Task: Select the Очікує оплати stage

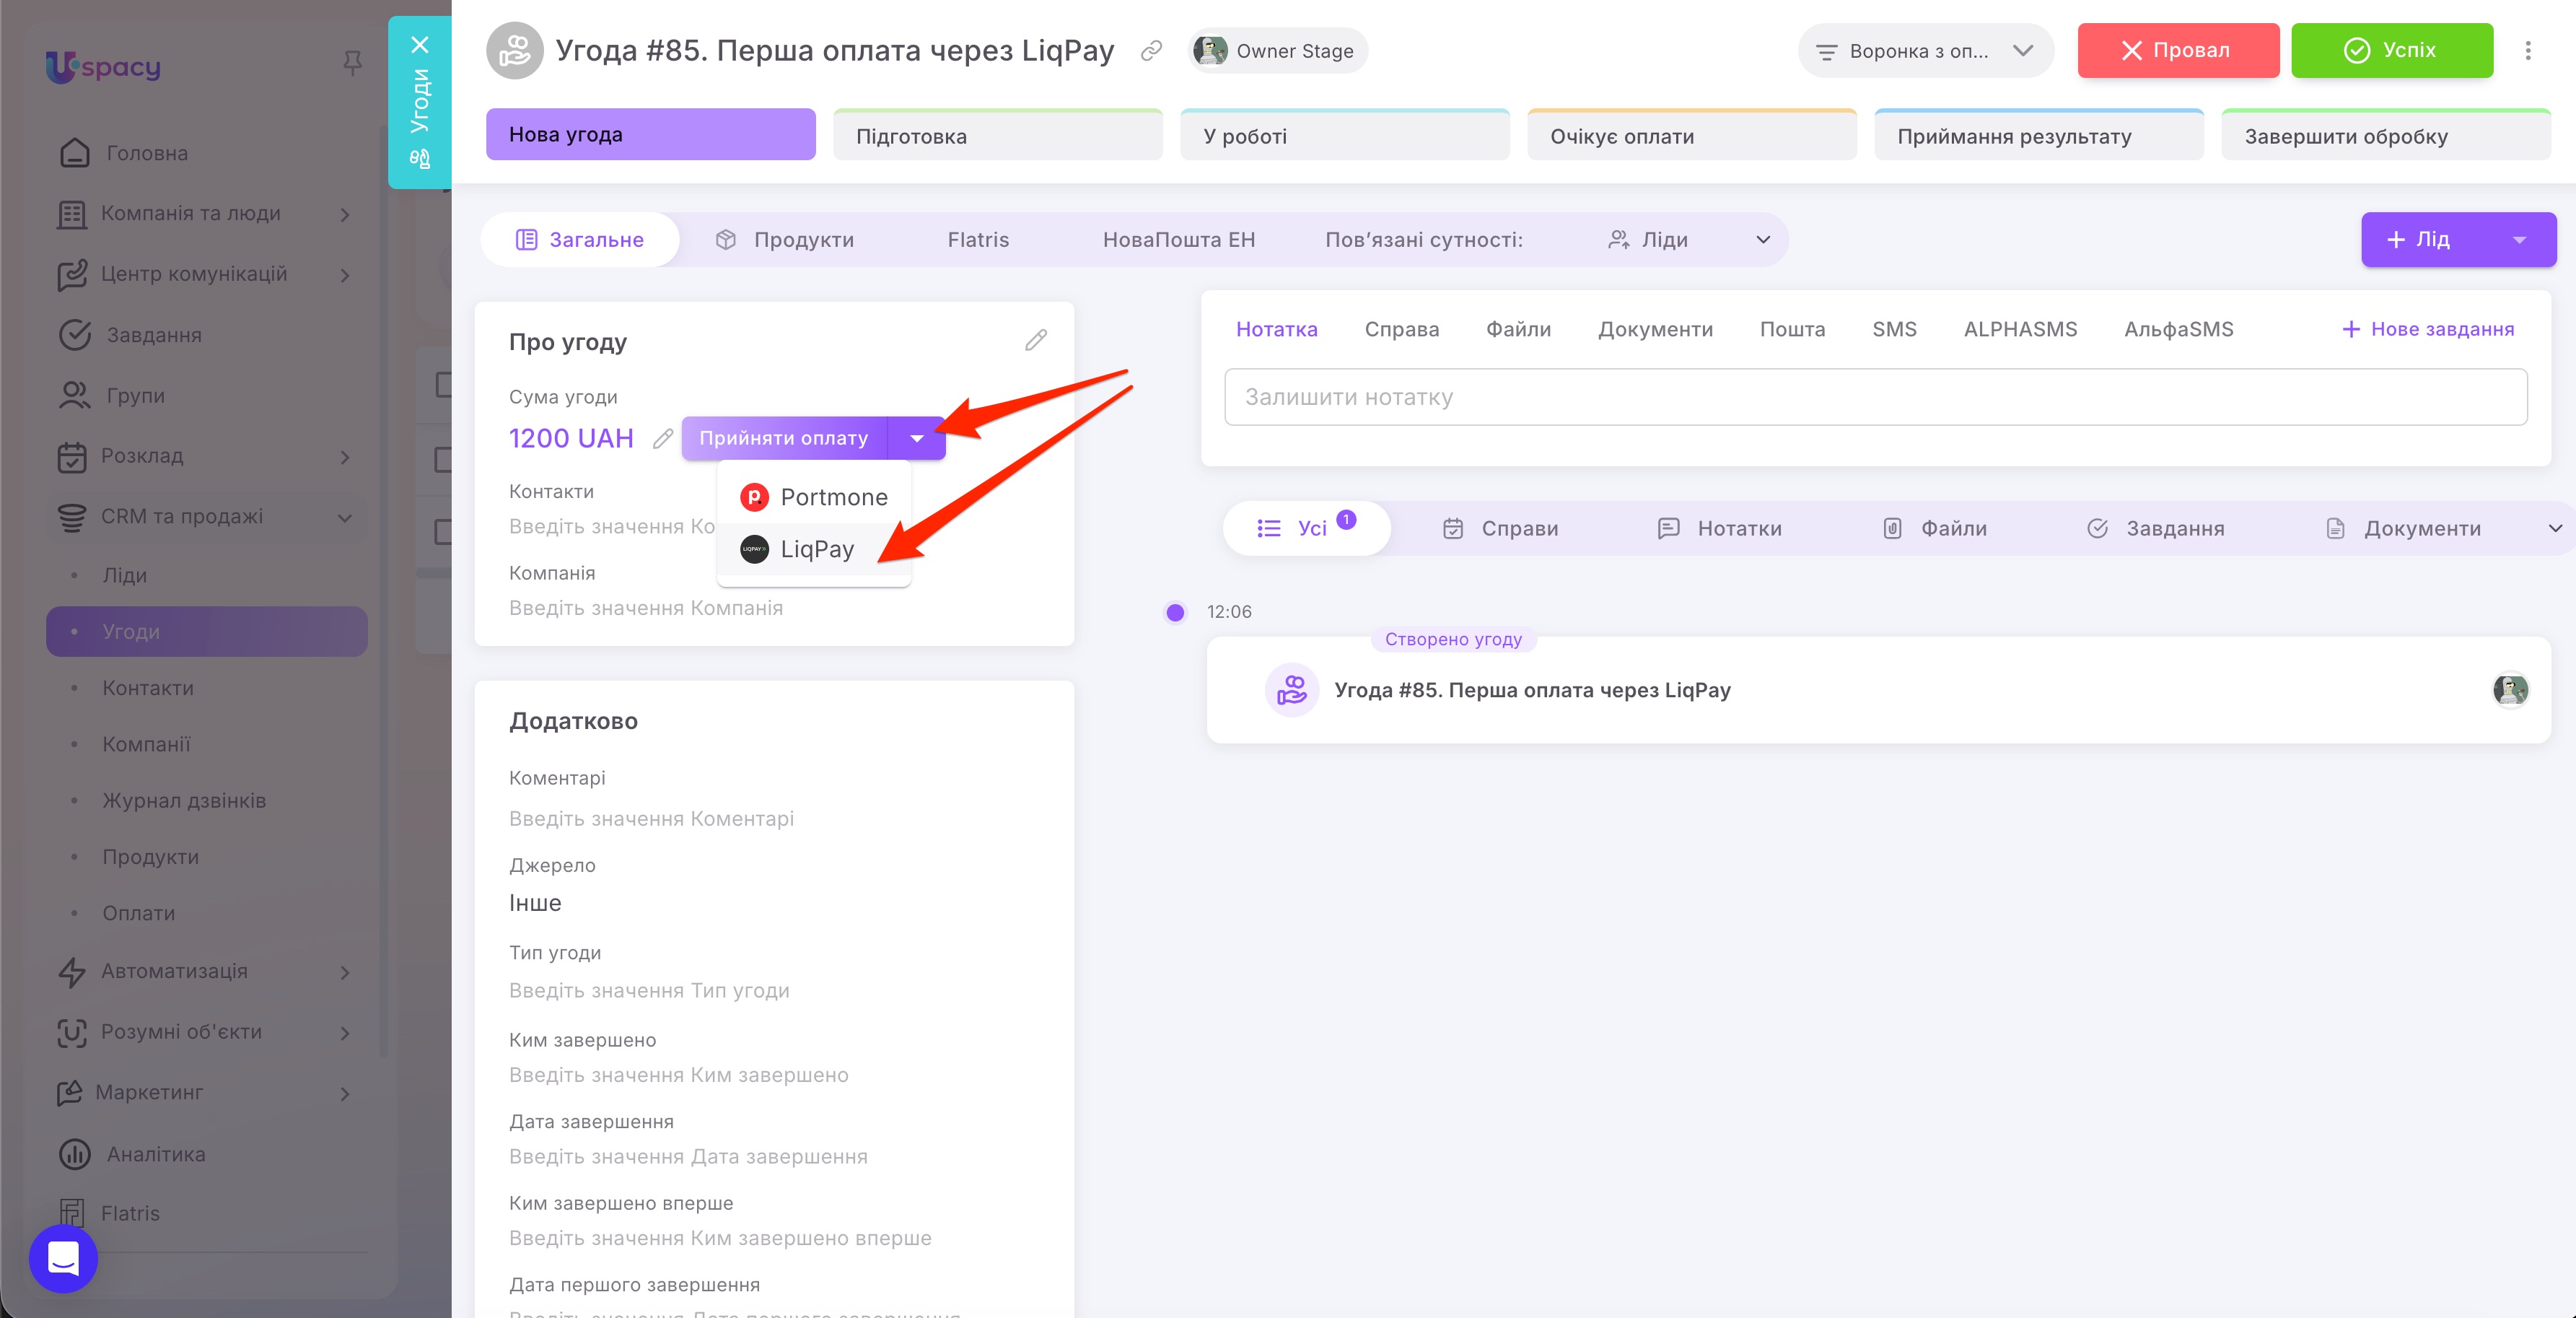Action: pos(1692,135)
